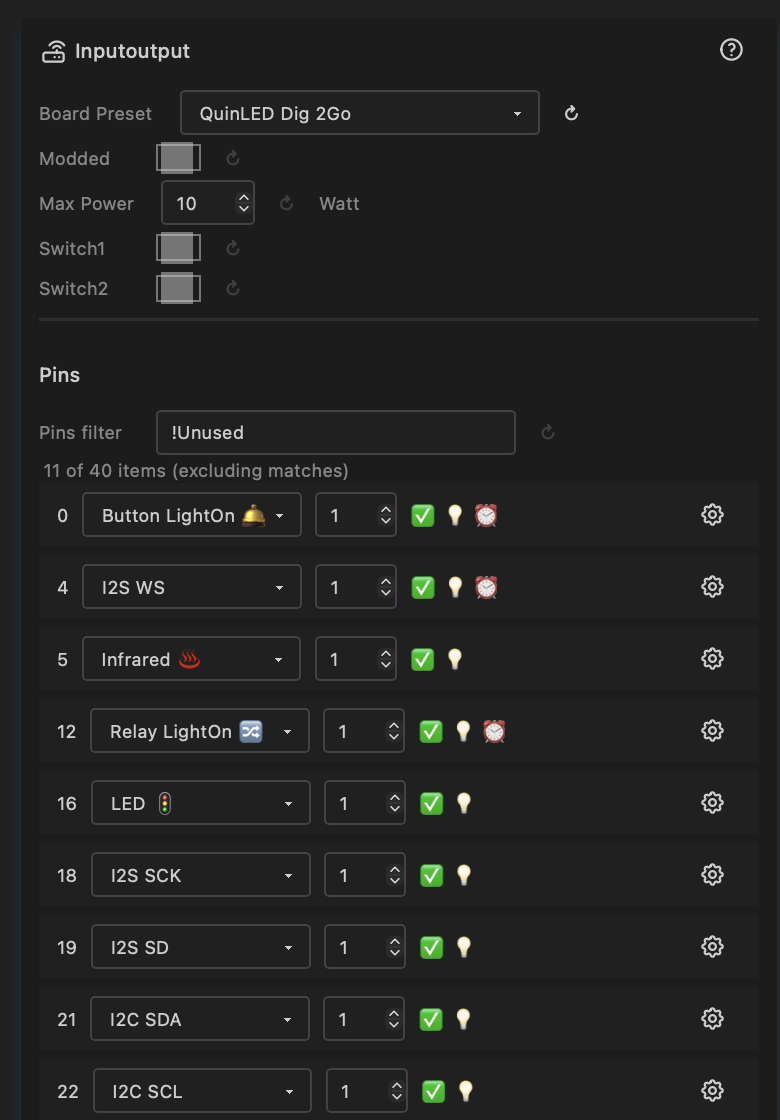Viewport: 780px width, 1120px height.
Task: Open the Infrared pin function dropdown
Action: pyautogui.click(x=191, y=659)
